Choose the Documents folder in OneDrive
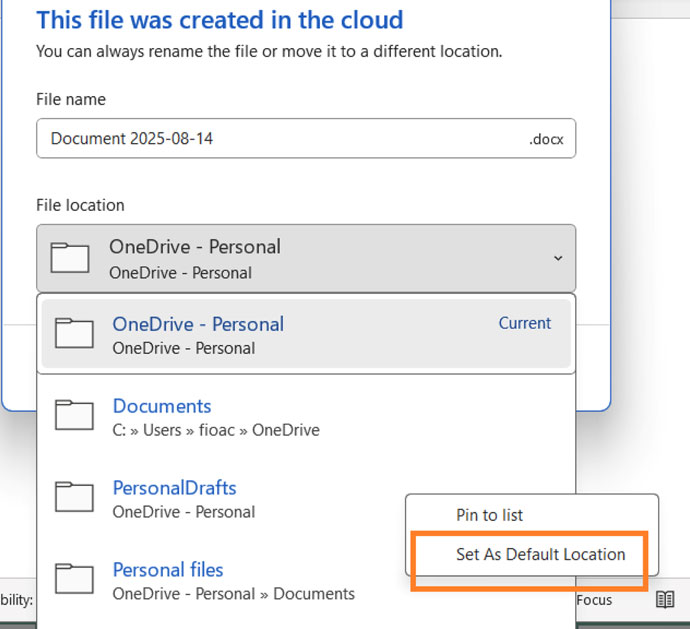The image size is (690, 629). (x=306, y=416)
